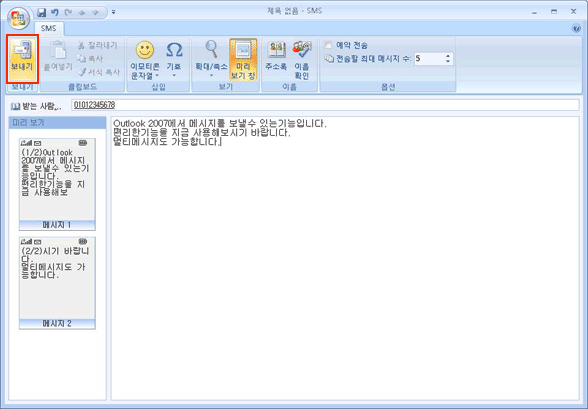Image resolution: width=588 pixels, height=409 pixels.
Task: Run 이름 확인 name check
Action: click(x=302, y=60)
